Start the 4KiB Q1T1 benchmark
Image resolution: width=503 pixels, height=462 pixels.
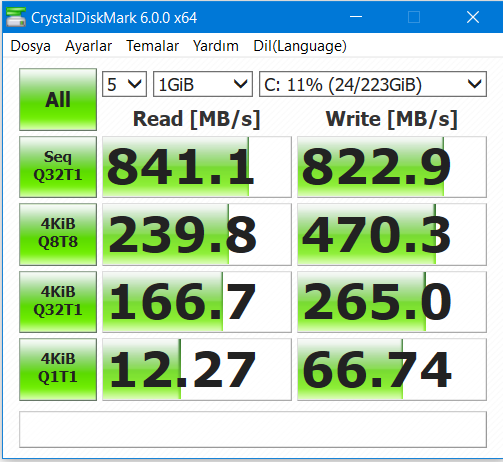[58, 369]
